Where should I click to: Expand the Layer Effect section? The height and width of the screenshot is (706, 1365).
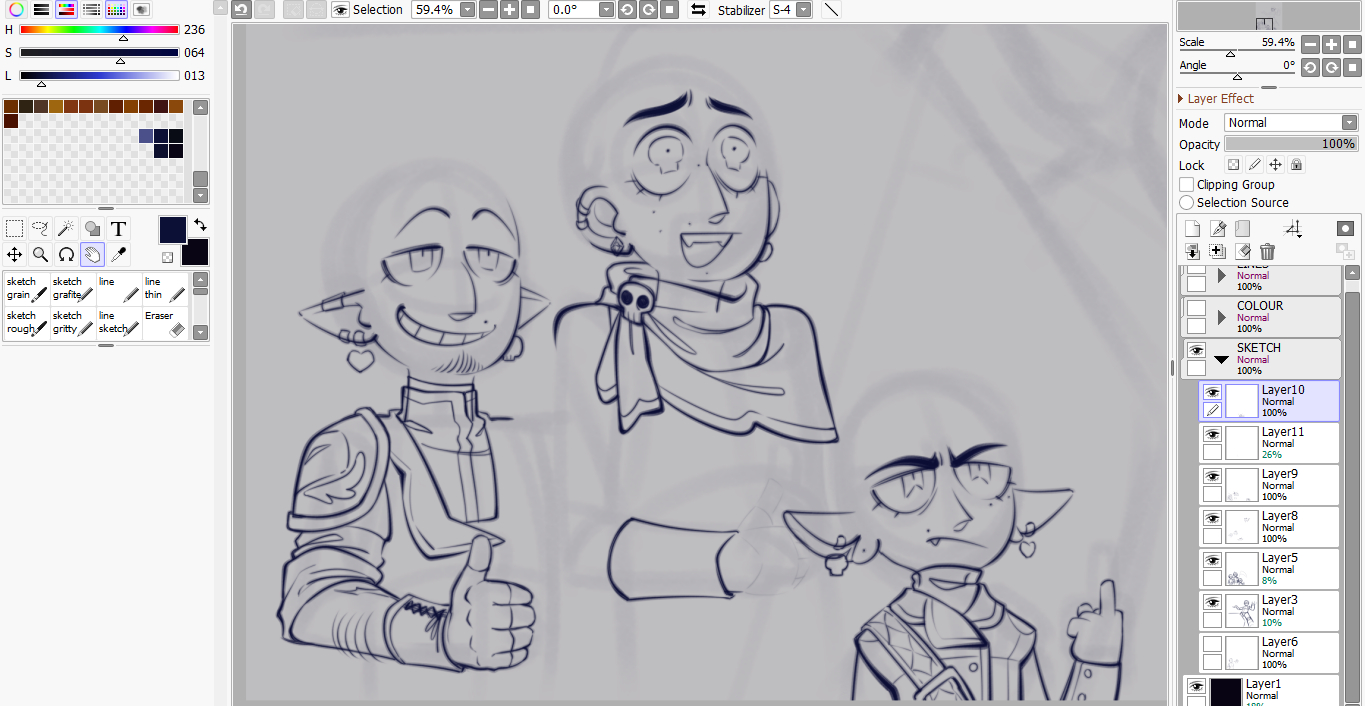1181,99
